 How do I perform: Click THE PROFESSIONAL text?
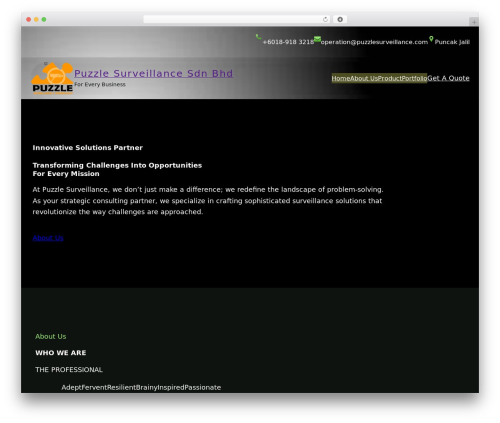click(x=69, y=370)
